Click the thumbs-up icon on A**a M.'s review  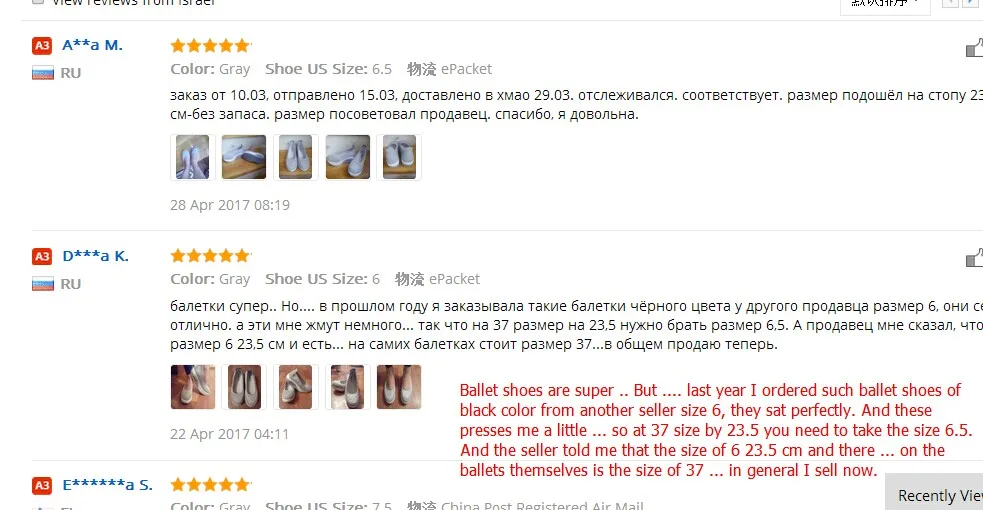coord(975,48)
